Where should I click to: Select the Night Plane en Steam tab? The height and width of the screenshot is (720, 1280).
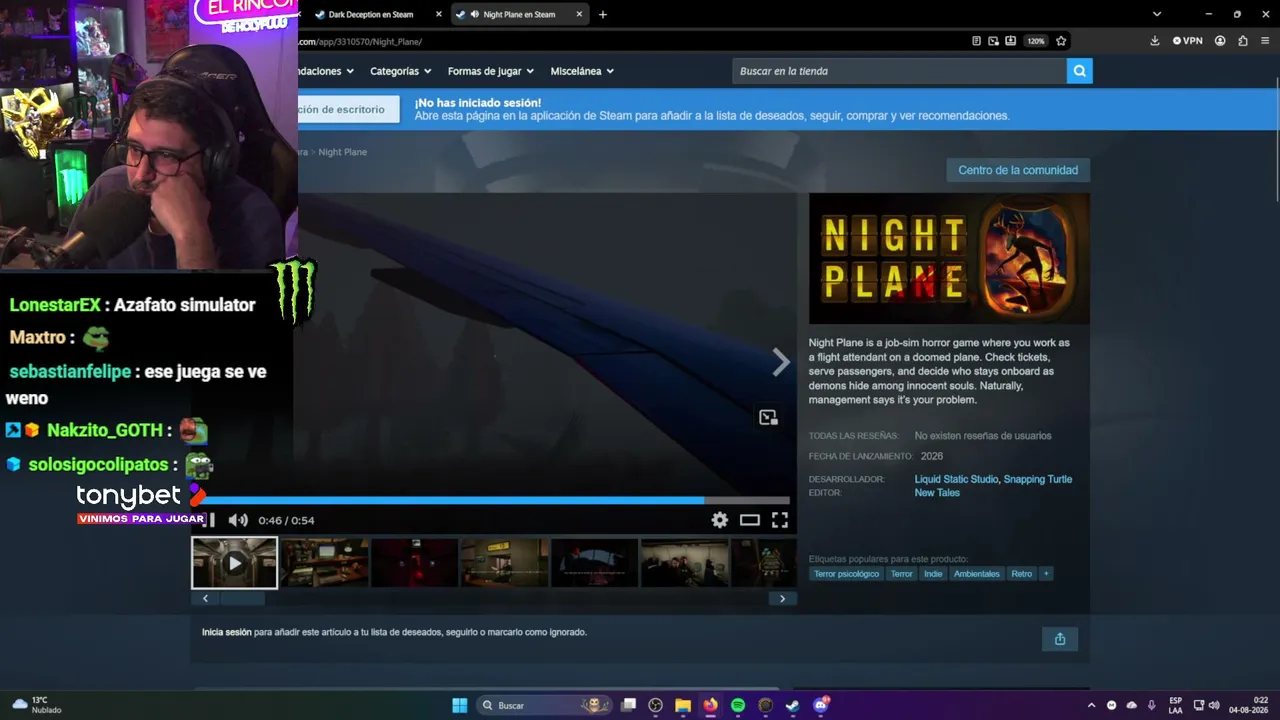[x=519, y=14]
